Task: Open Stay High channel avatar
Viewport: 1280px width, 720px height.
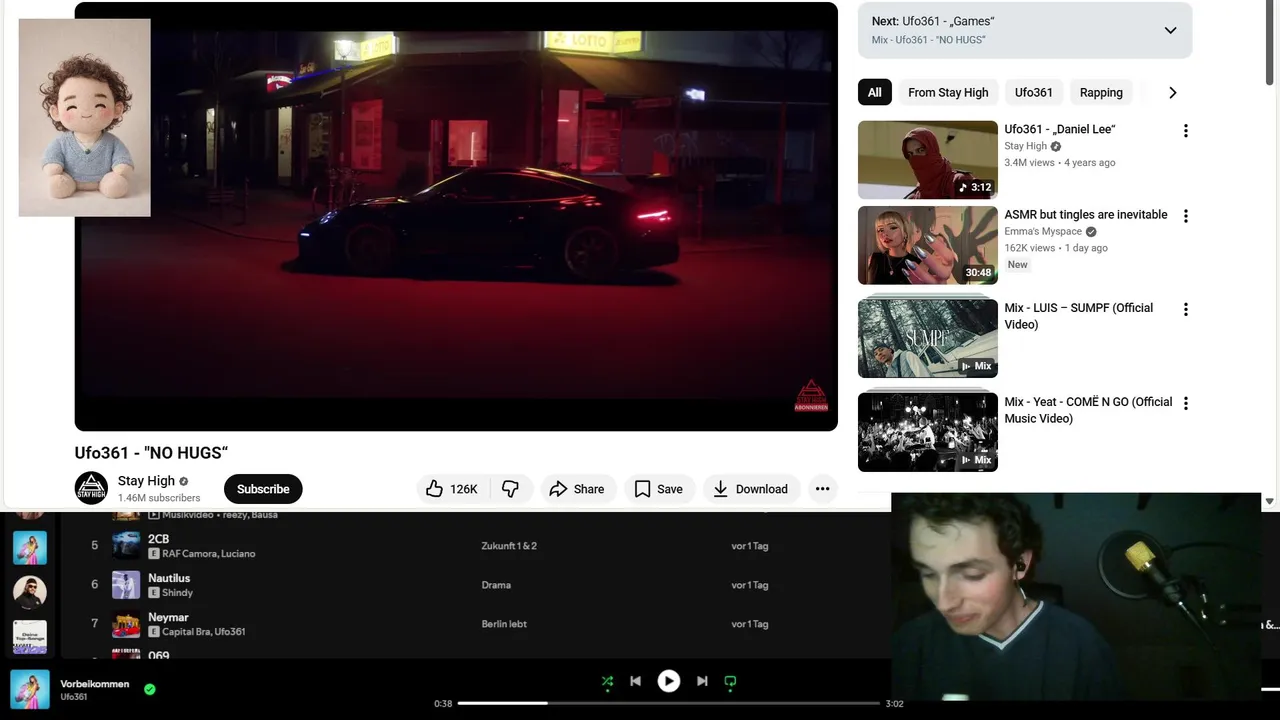Action: pyautogui.click(x=91, y=488)
